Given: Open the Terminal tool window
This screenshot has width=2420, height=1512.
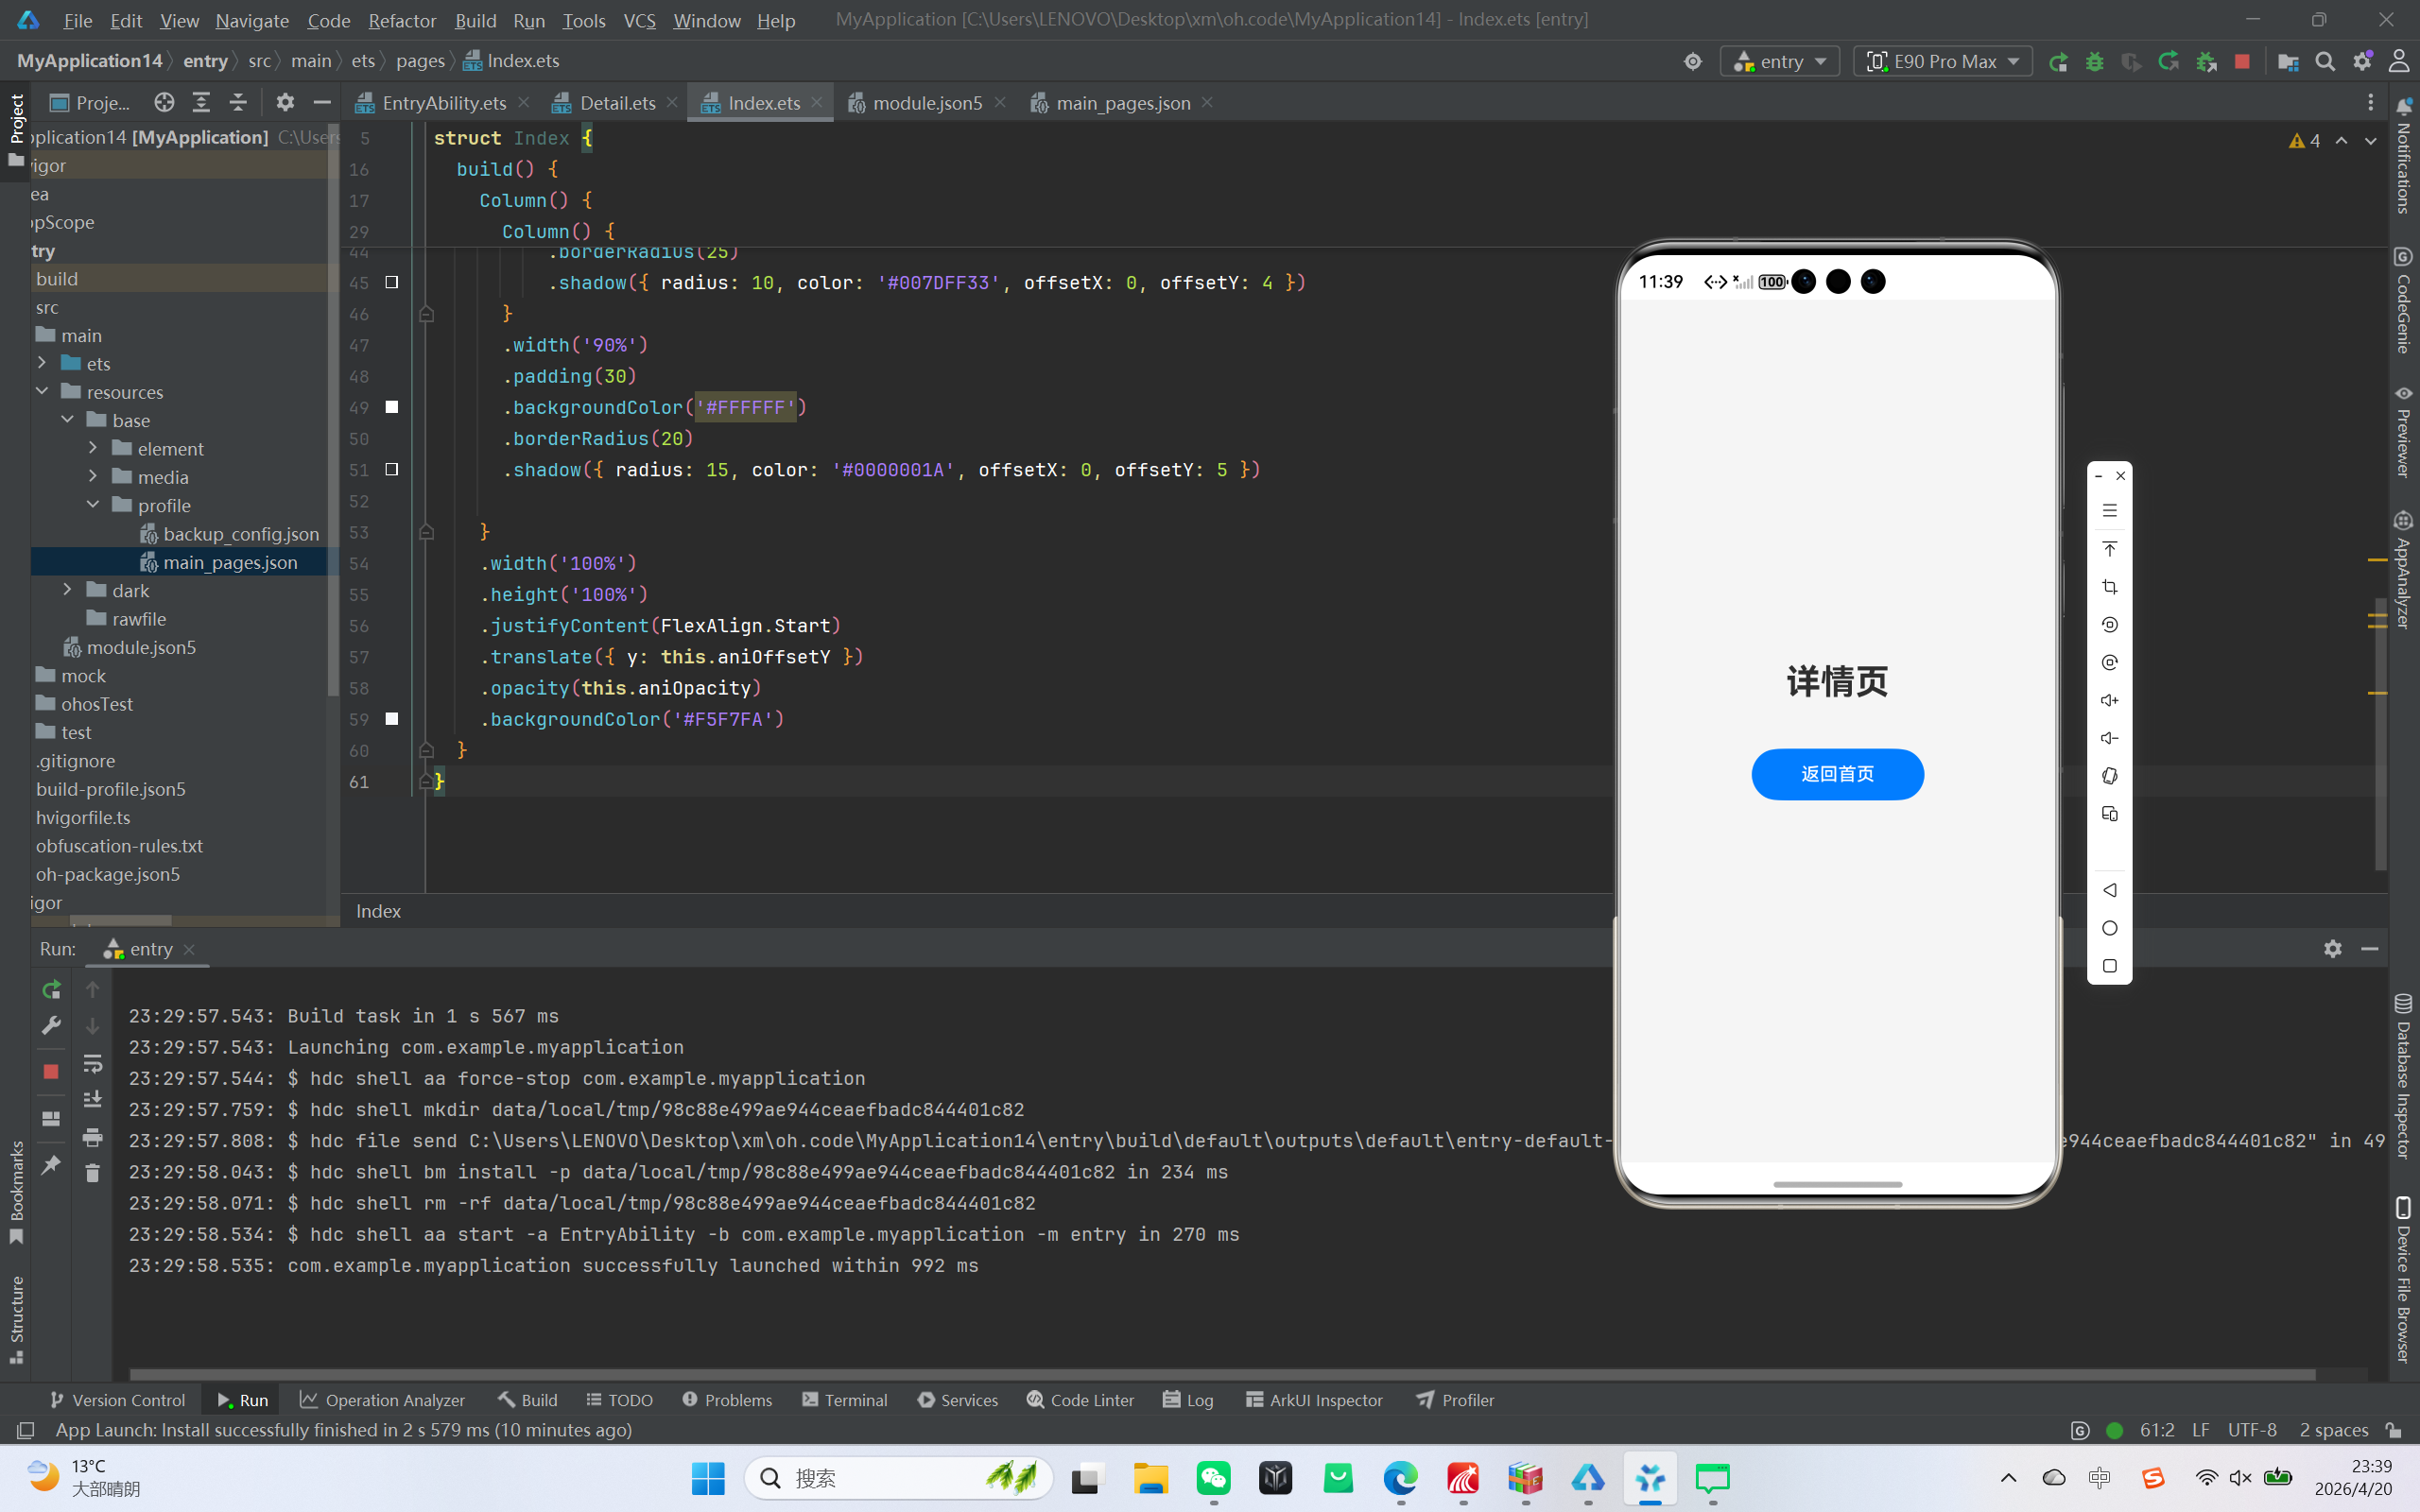Looking at the screenshot, I should tap(845, 1400).
